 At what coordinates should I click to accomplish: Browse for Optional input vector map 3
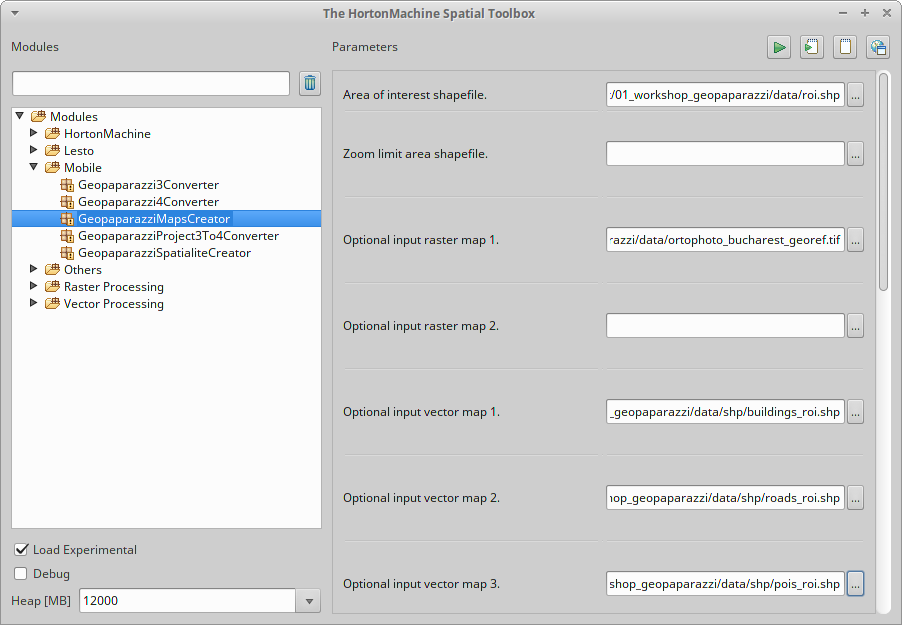pyautogui.click(x=855, y=584)
